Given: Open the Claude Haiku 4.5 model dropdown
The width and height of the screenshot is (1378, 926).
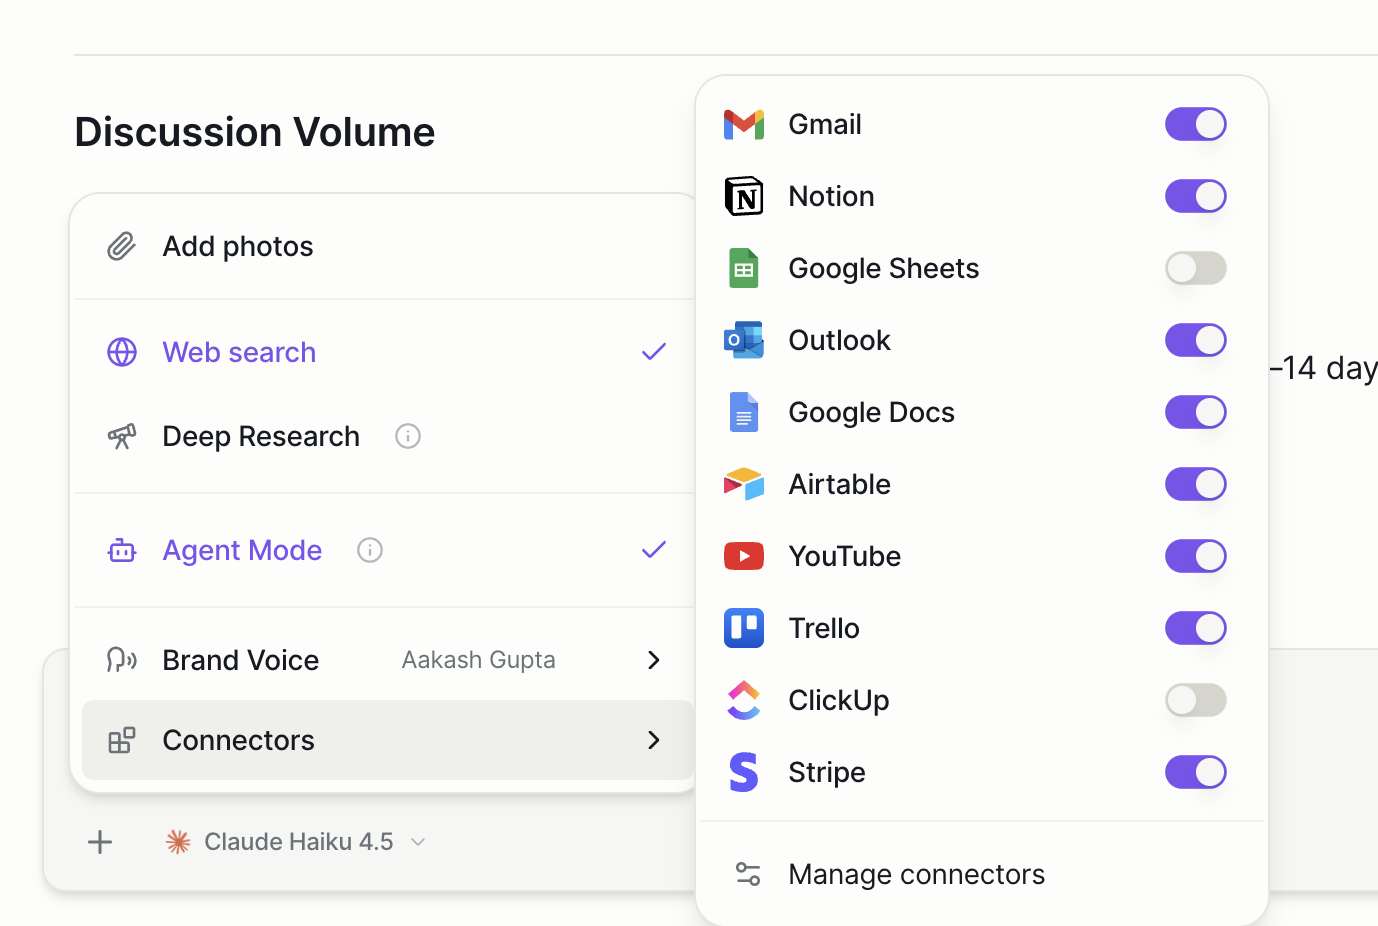Looking at the screenshot, I should coord(297,842).
